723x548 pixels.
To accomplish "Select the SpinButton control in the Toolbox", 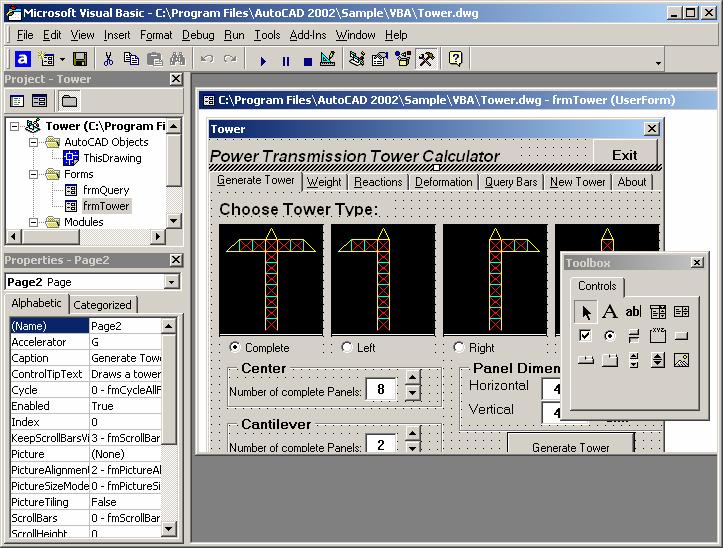I will pyautogui.click(x=658, y=360).
